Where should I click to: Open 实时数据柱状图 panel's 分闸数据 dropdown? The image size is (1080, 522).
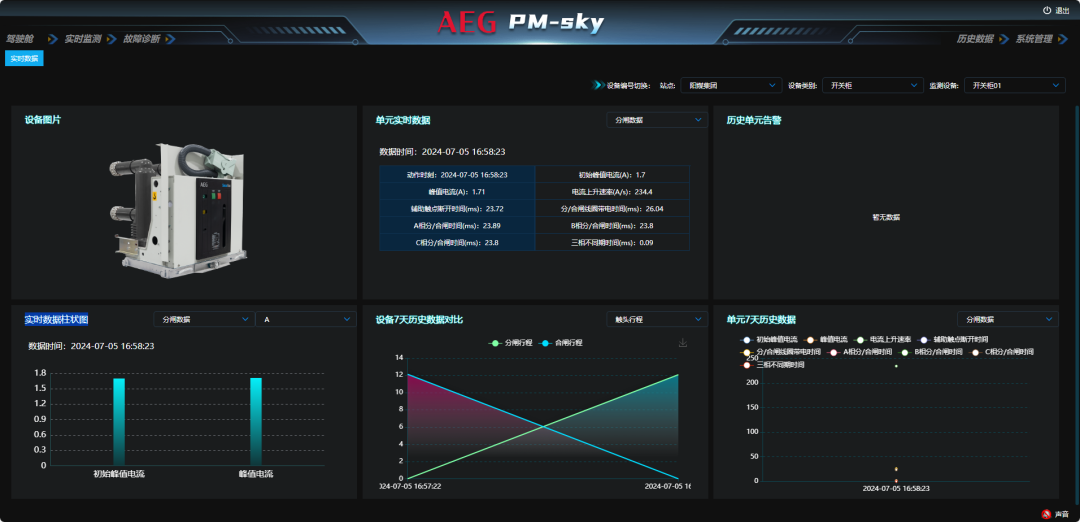coord(204,320)
